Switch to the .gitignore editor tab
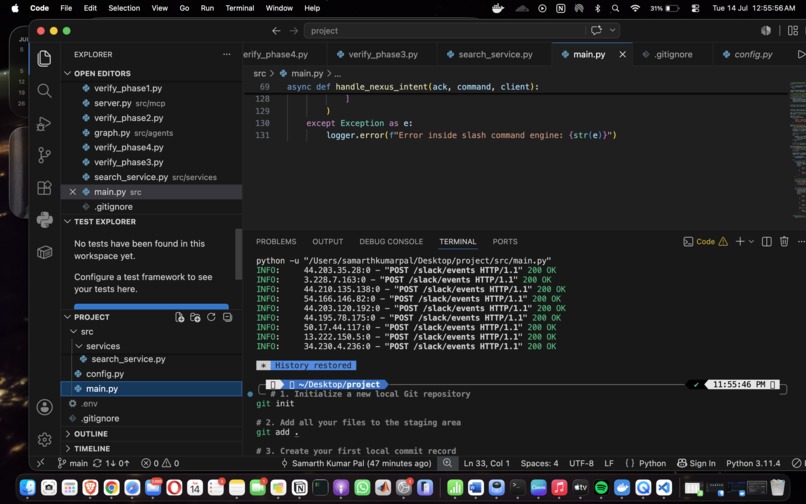 tap(673, 55)
